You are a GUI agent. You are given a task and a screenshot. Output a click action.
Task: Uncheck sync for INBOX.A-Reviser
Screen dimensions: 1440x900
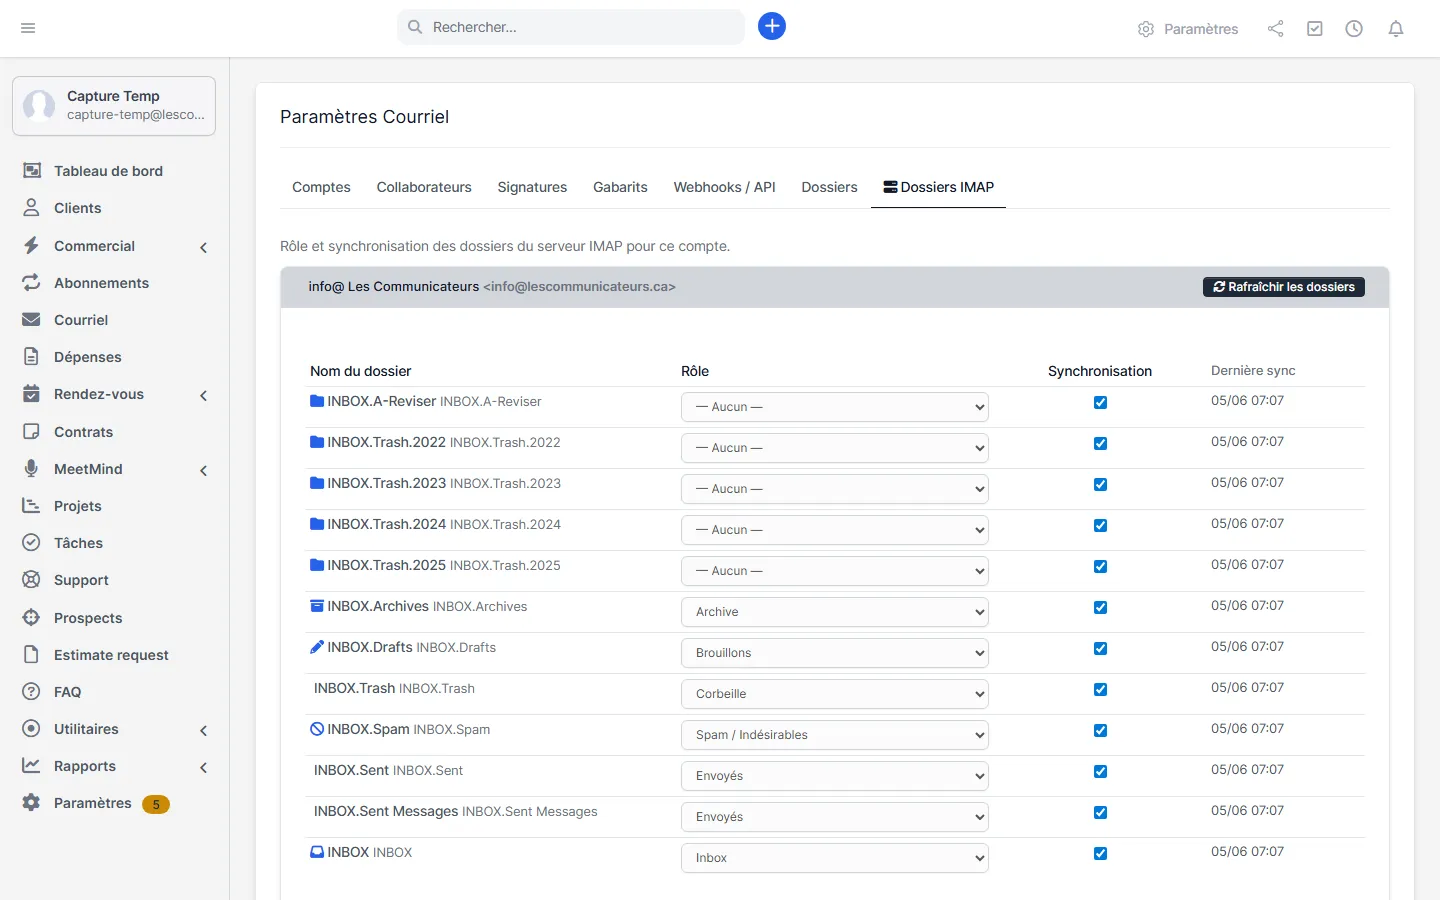[1100, 402]
